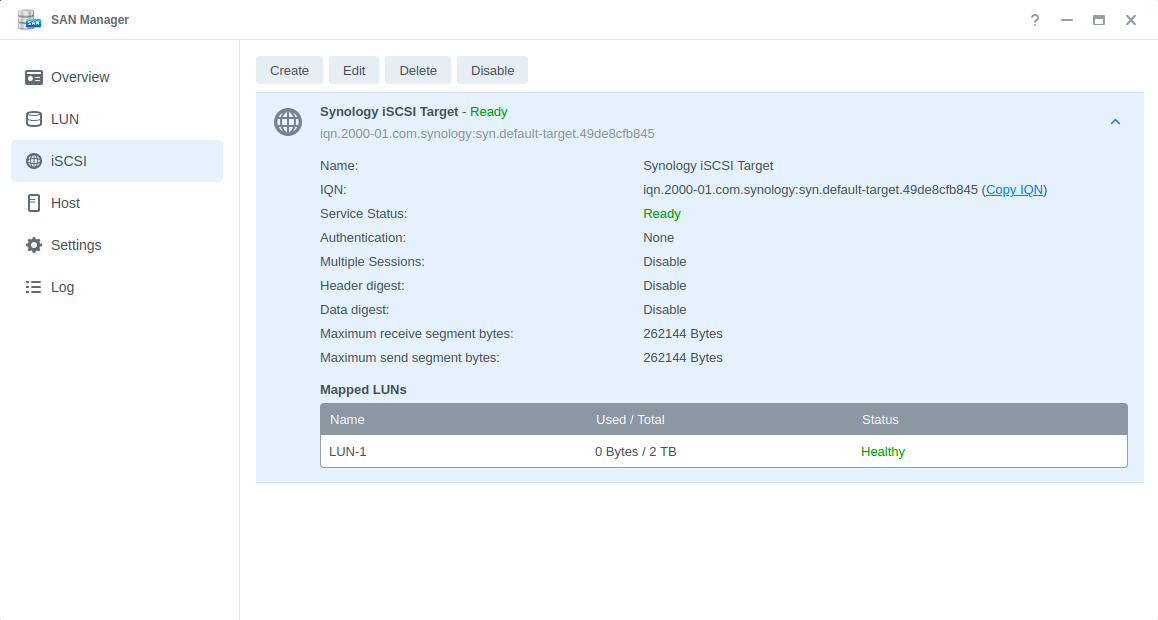
Task: Click the Settings gear icon
Action: click(x=34, y=245)
